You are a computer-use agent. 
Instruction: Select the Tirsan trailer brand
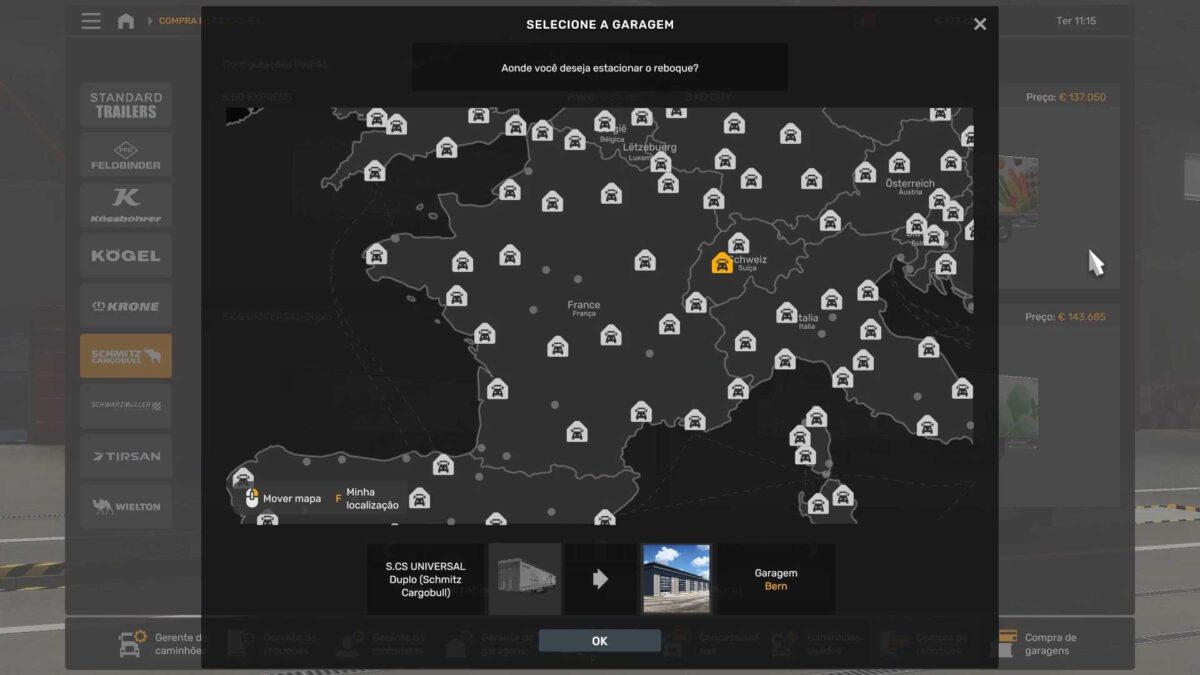[x=126, y=456]
